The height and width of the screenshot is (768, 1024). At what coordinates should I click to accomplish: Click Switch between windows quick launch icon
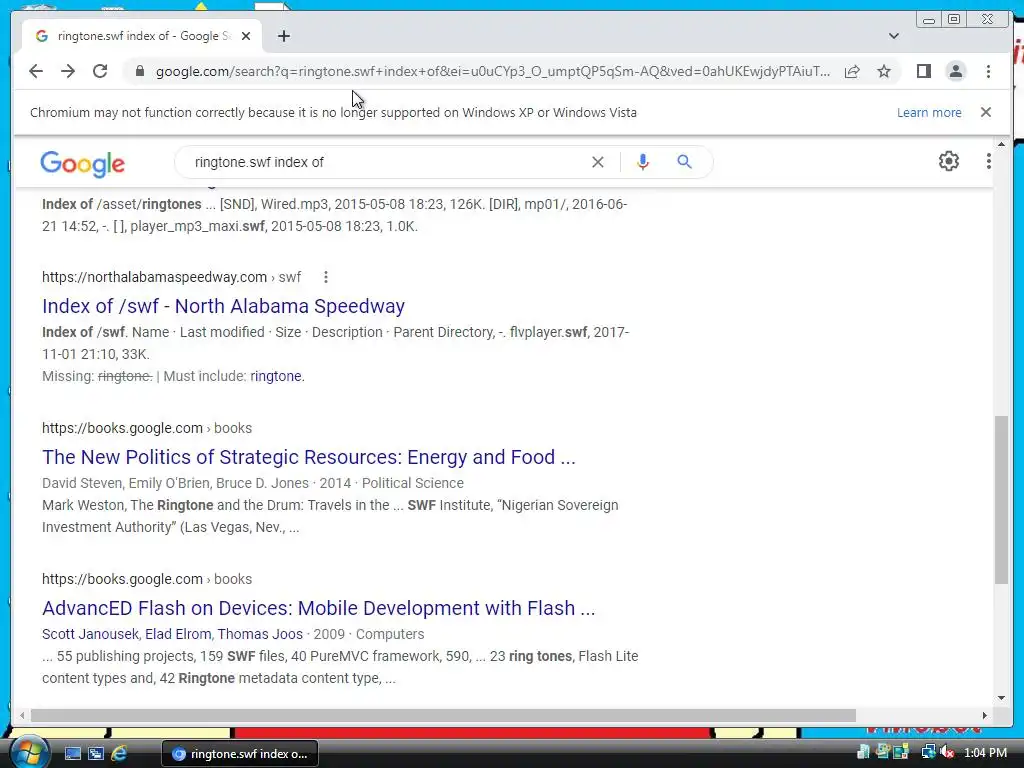click(96, 754)
